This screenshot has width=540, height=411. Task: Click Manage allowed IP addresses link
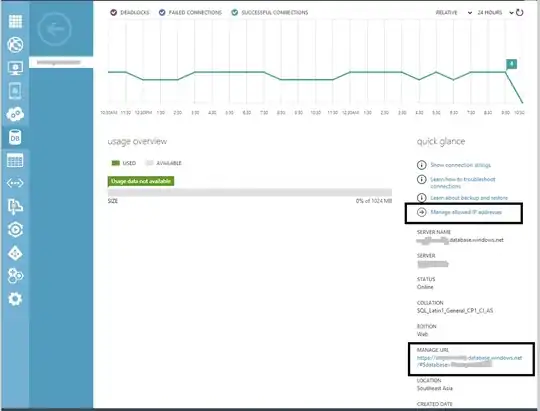(466, 212)
